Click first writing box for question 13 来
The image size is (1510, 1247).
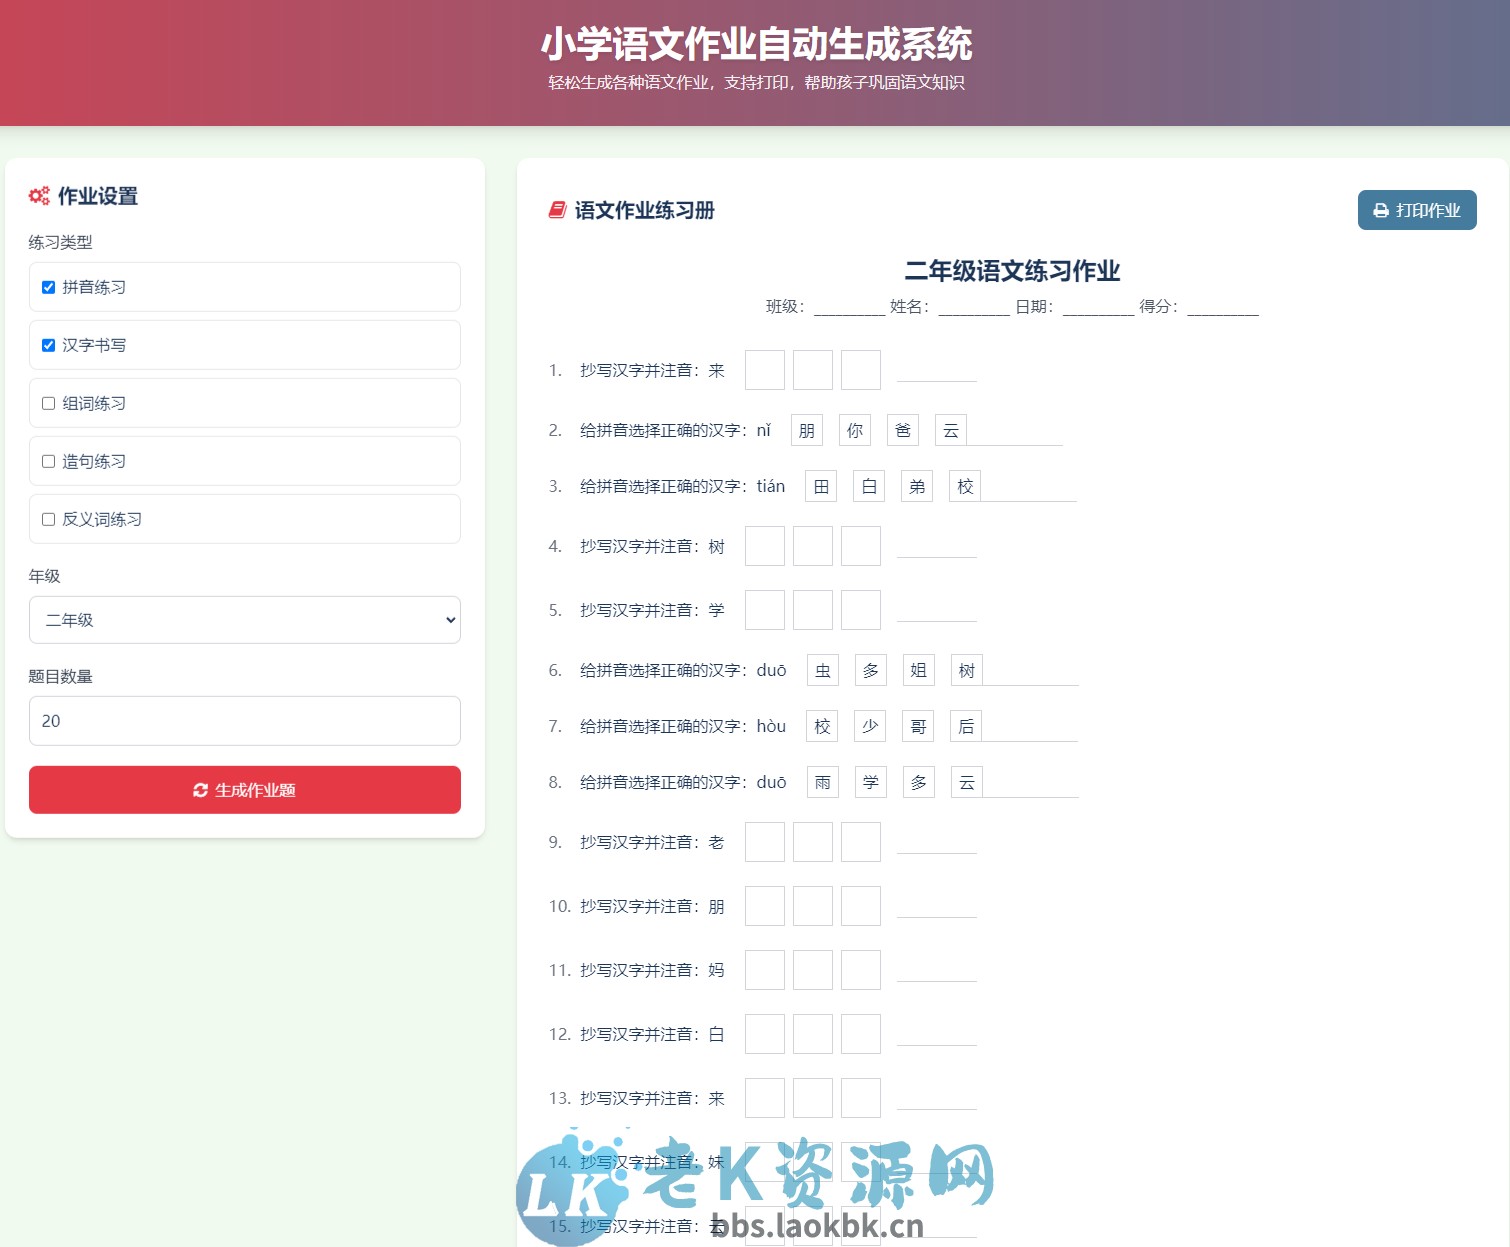pyautogui.click(x=765, y=1098)
